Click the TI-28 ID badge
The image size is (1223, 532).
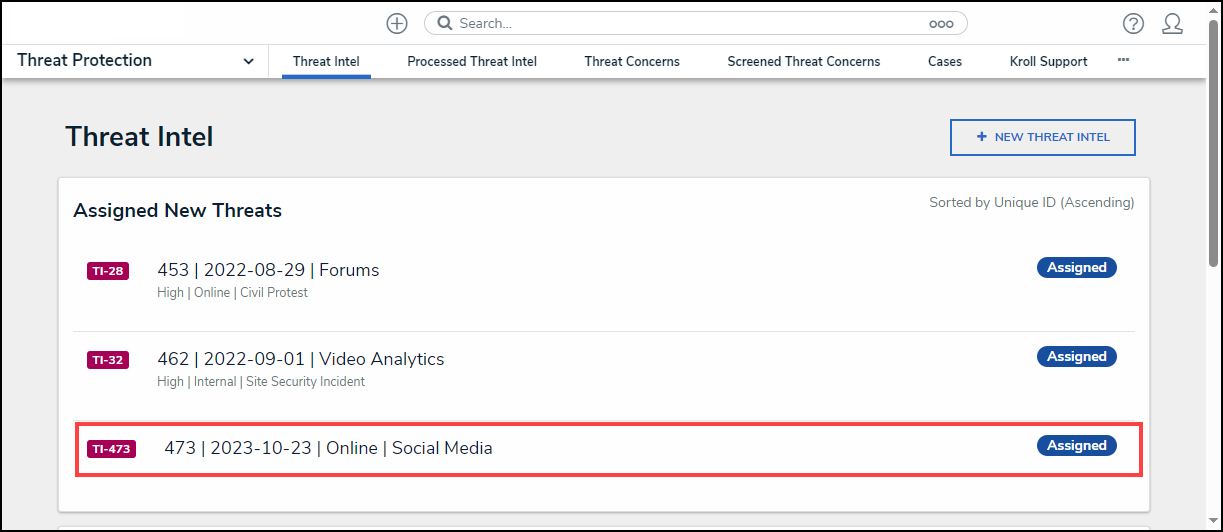tap(108, 271)
